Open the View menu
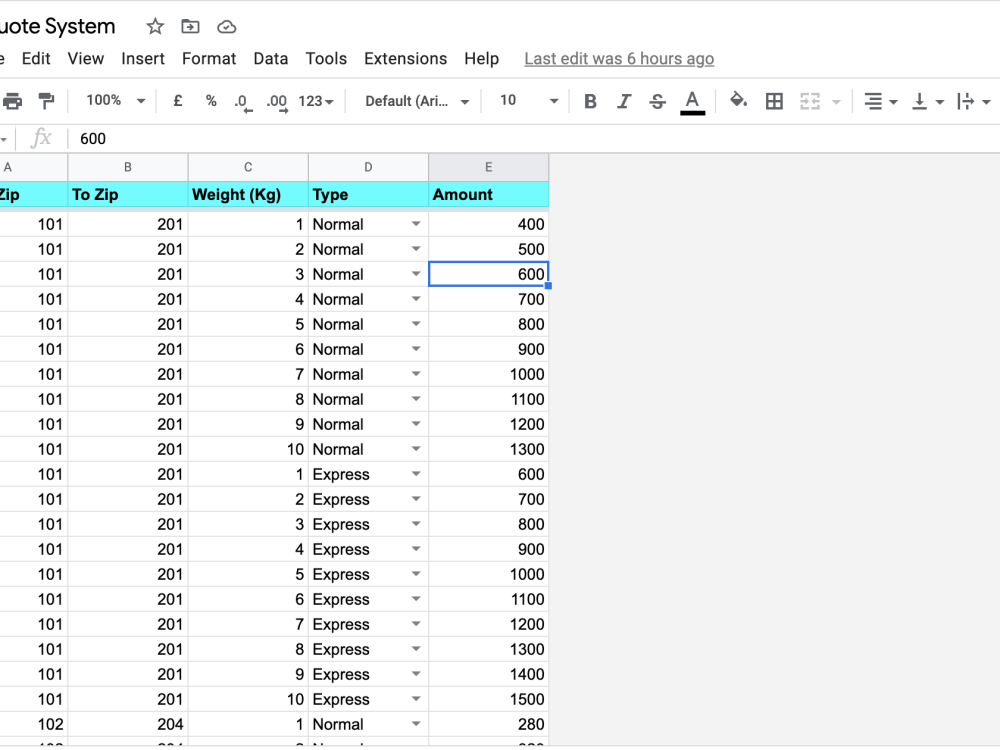This screenshot has height=750, width=1000. click(85, 59)
